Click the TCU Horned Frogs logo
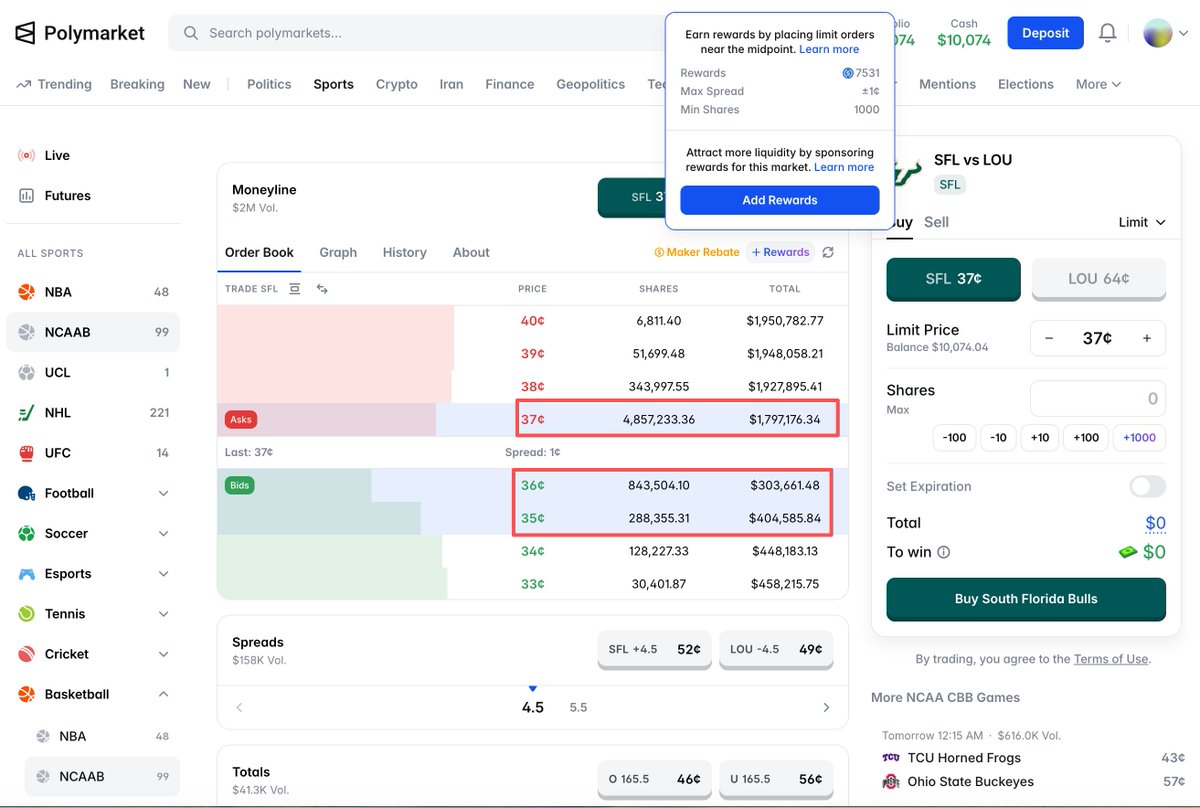The height and width of the screenshot is (808, 1200). point(890,758)
